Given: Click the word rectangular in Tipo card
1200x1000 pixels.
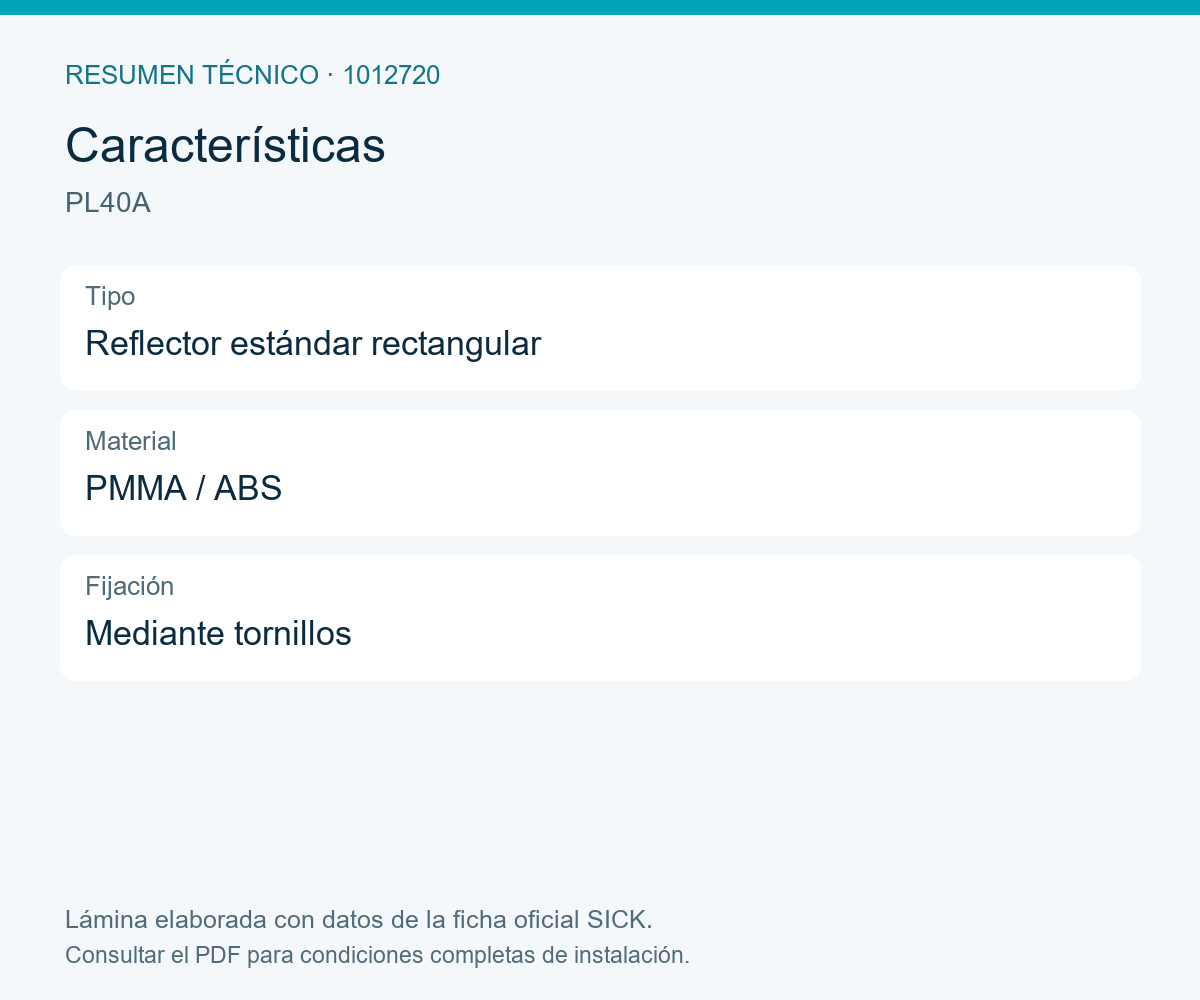Looking at the screenshot, I should (x=456, y=343).
